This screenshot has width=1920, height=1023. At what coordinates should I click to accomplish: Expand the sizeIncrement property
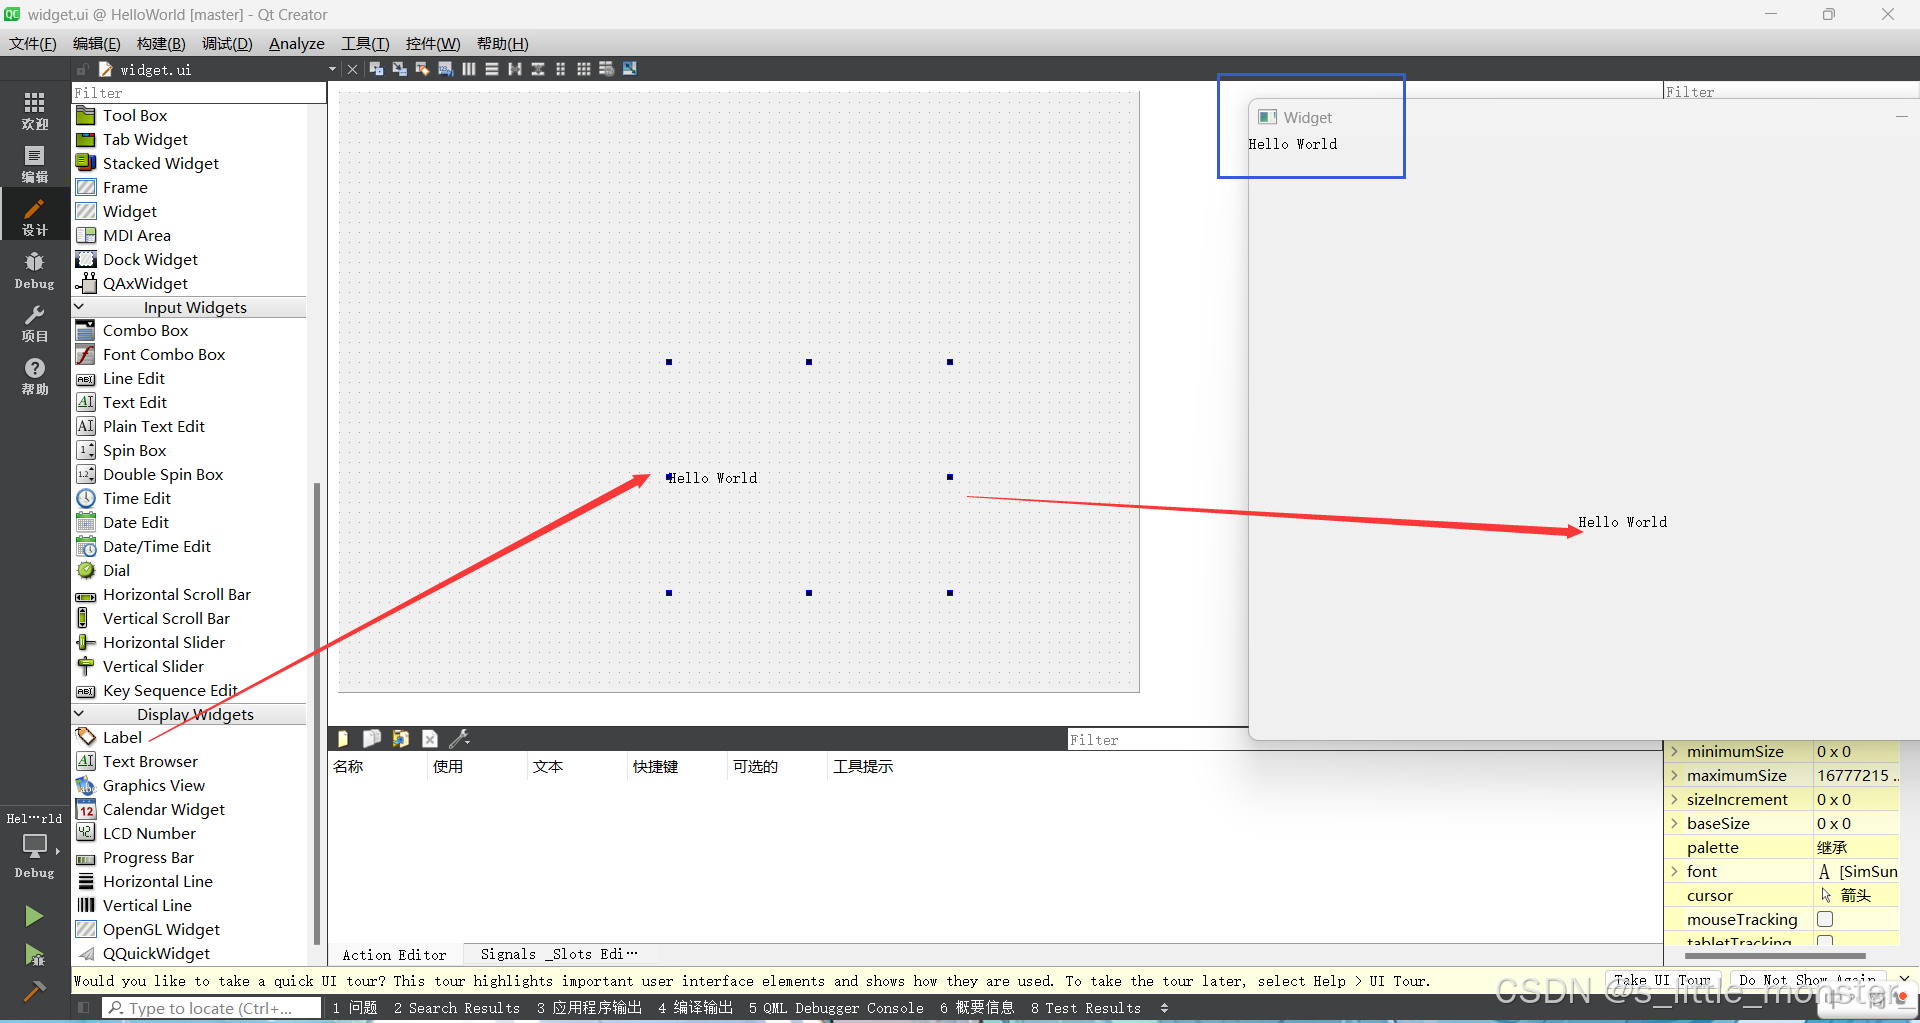click(x=1674, y=799)
